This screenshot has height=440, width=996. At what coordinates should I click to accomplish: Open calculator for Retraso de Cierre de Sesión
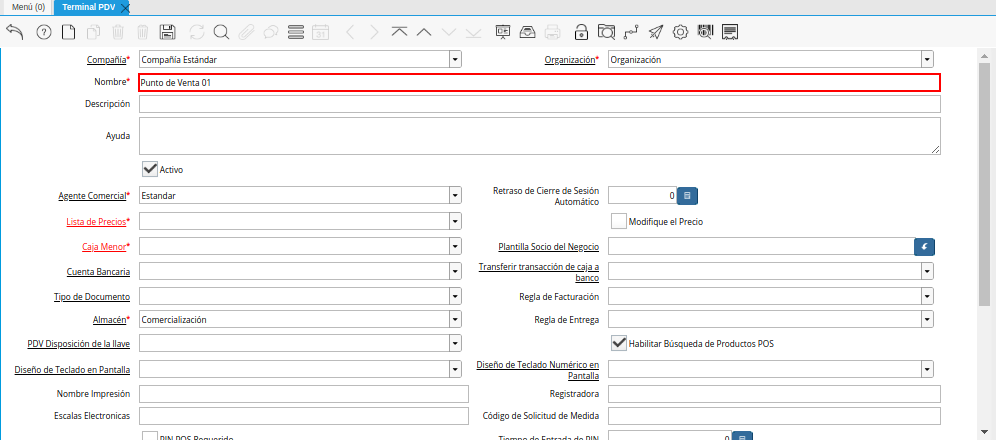687,196
